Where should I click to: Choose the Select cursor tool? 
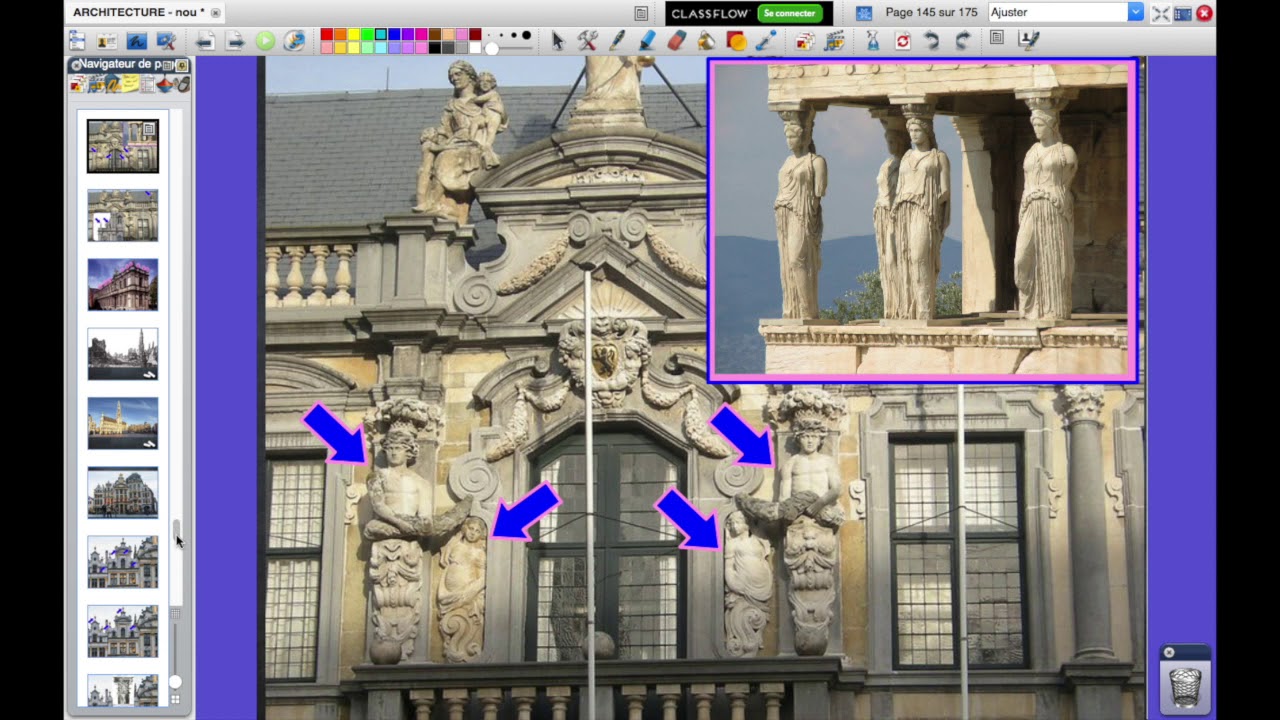558,41
